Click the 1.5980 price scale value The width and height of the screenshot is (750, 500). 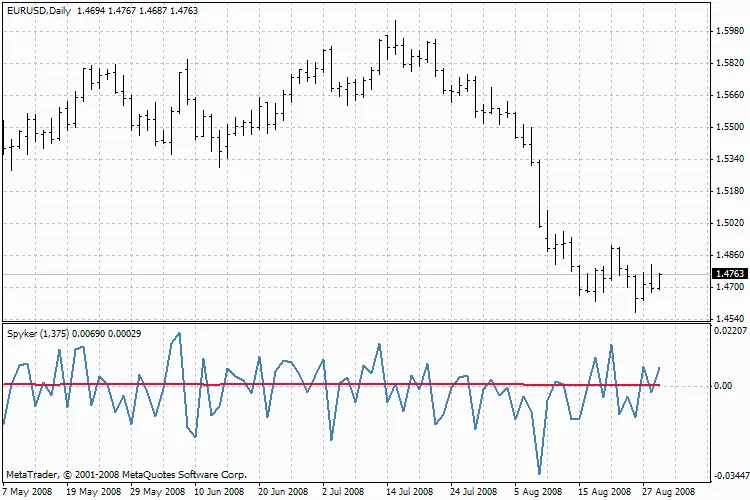coord(729,31)
